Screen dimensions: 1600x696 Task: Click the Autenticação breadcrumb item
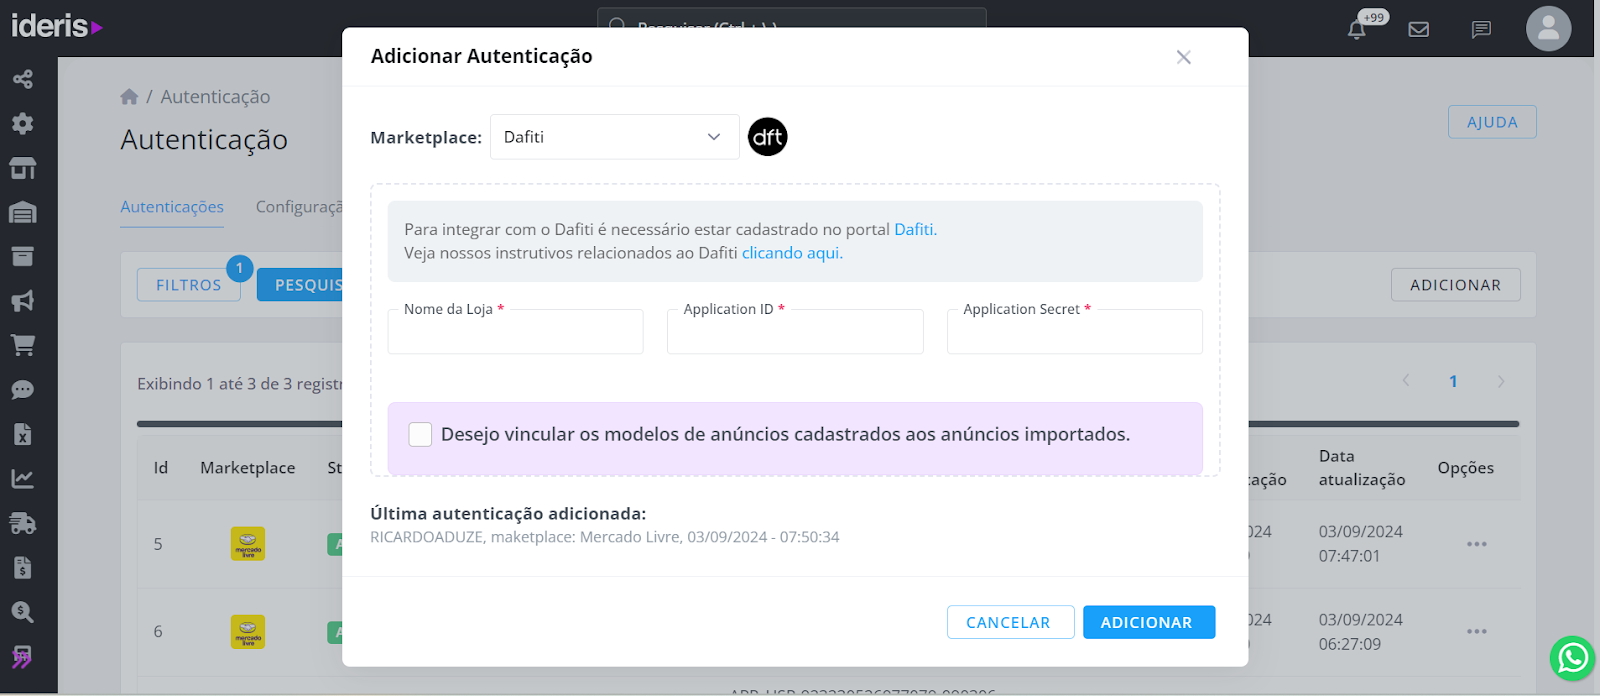pyautogui.click(x=215, y=97)
